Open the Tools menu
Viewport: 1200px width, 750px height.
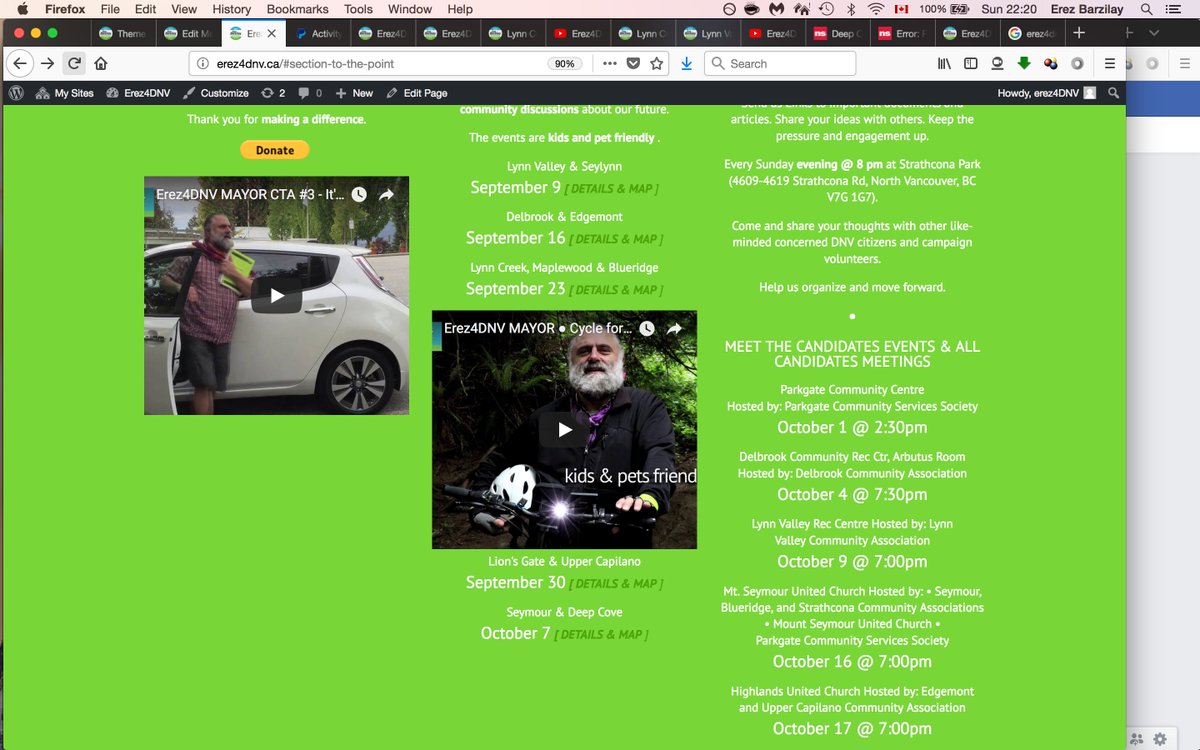[x=358, y=9]
